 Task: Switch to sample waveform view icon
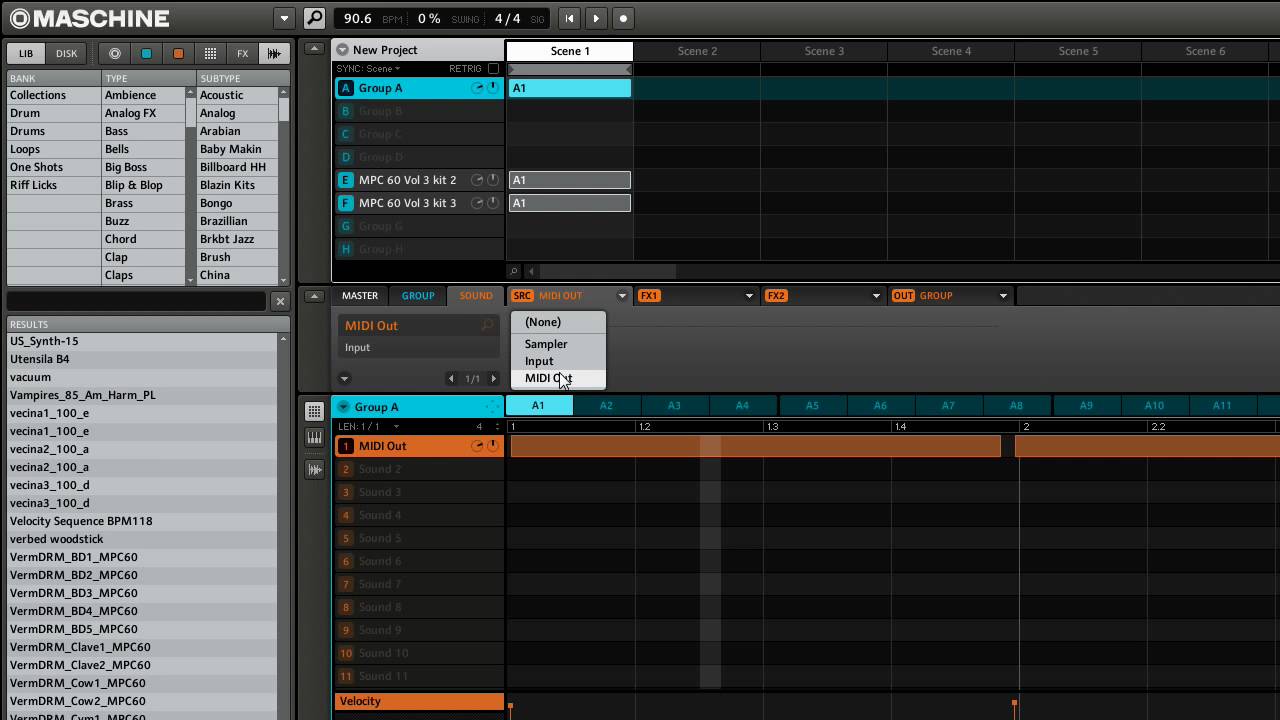click(314, 469)
